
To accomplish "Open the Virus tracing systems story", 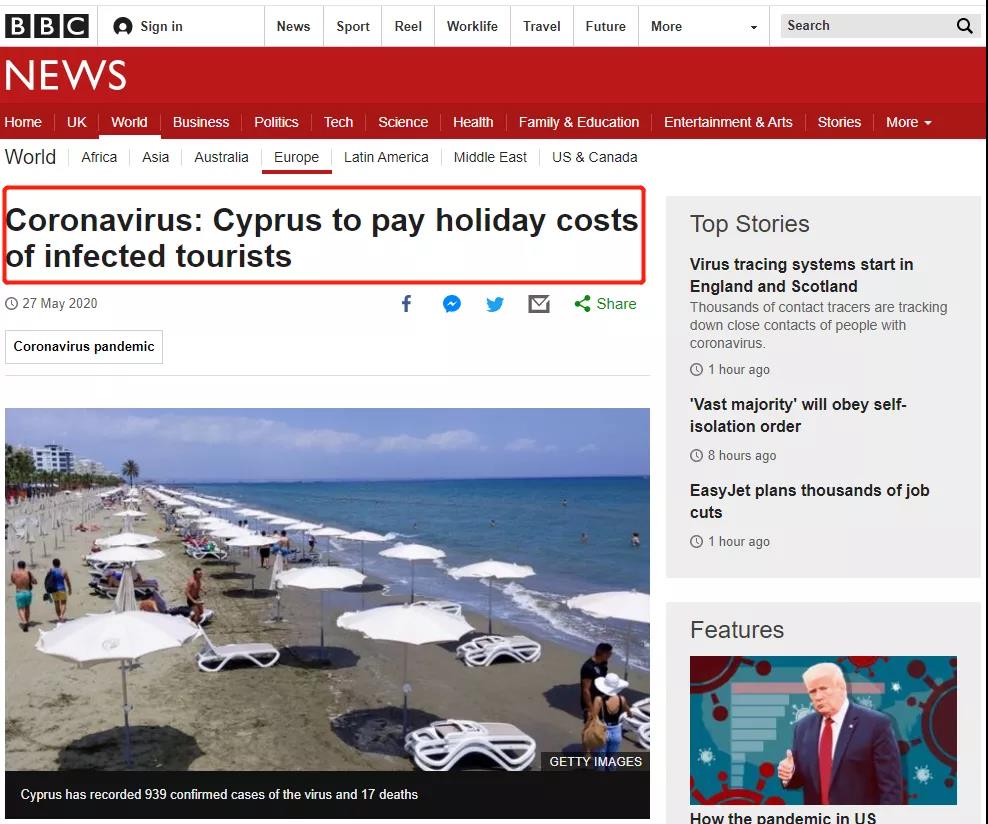I will pos(801,275).
